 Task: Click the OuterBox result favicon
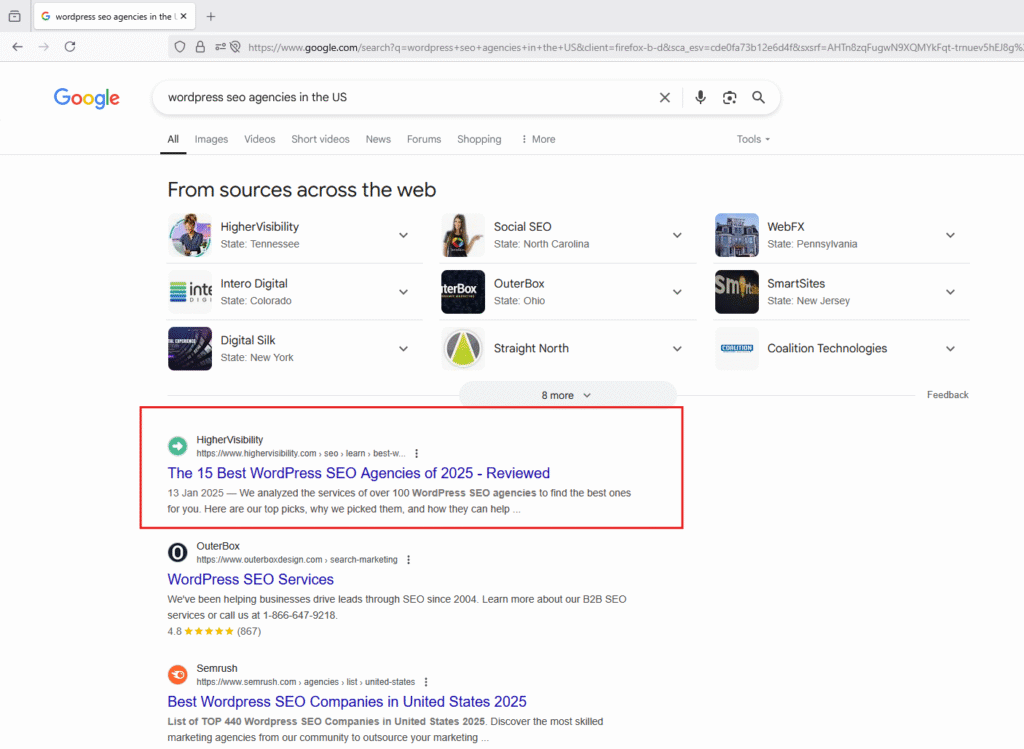click(178, 552)
